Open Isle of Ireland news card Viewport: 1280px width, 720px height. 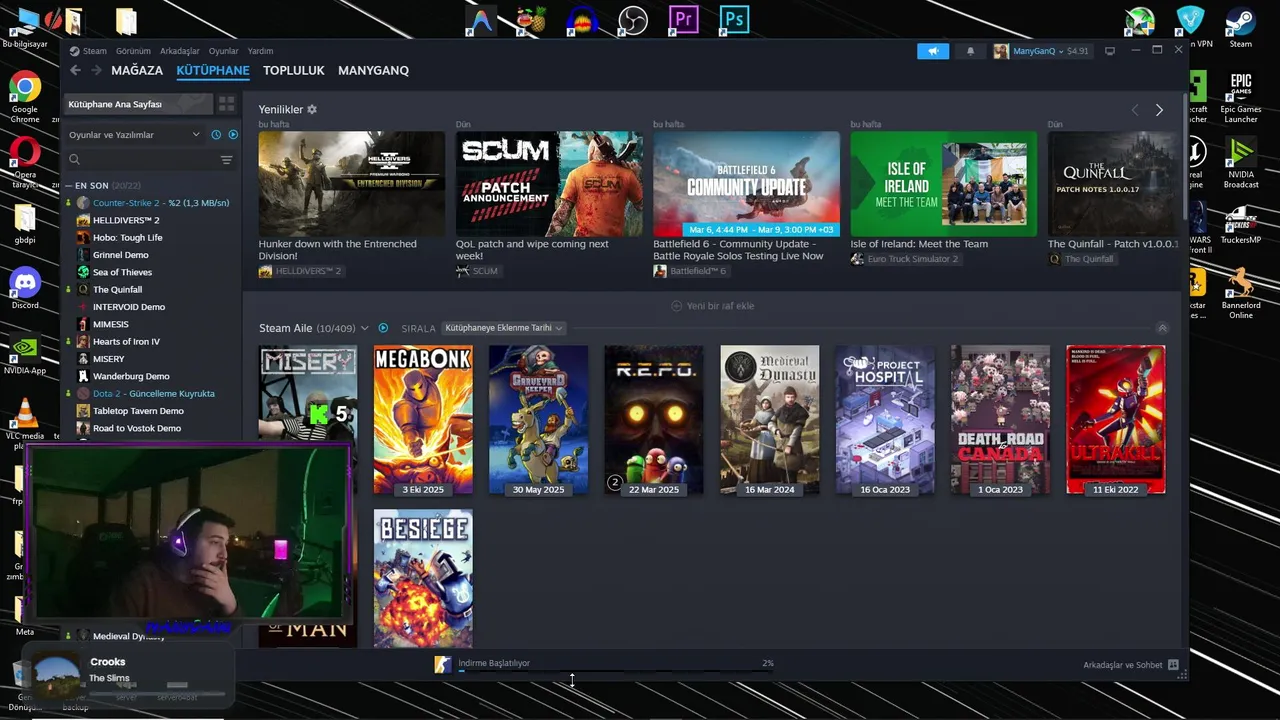point(943,184)
